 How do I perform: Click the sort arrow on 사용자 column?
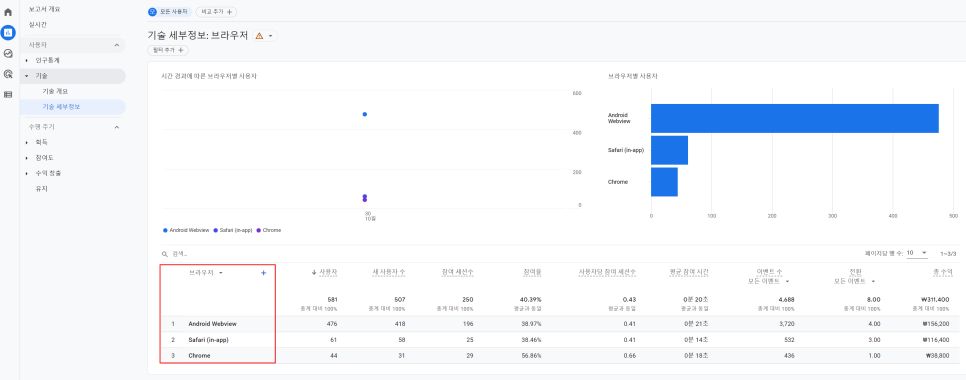pyautogui.click(x=314, y=272)
